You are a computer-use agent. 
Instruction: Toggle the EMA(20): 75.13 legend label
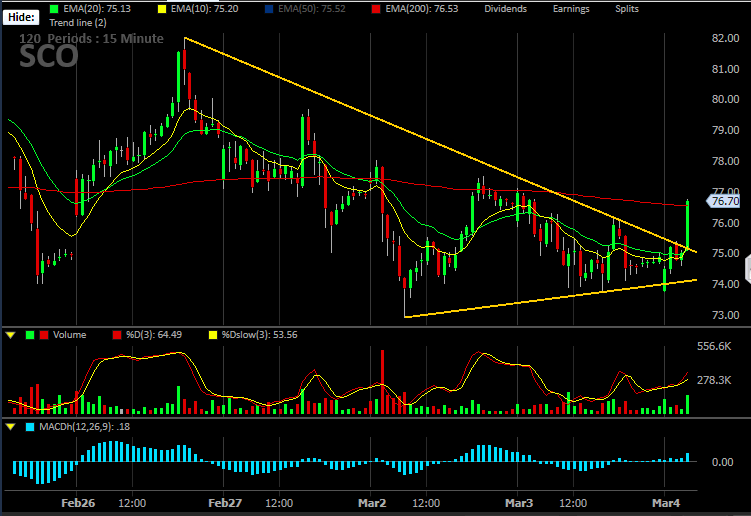click(x=97, y=9)
